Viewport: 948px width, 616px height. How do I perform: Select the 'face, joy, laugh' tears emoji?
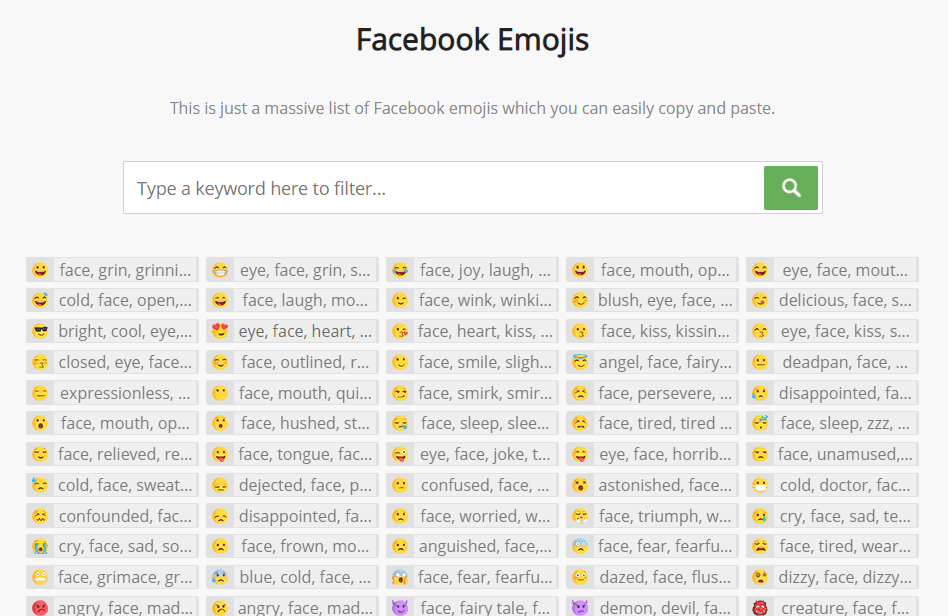pos(472,270)
